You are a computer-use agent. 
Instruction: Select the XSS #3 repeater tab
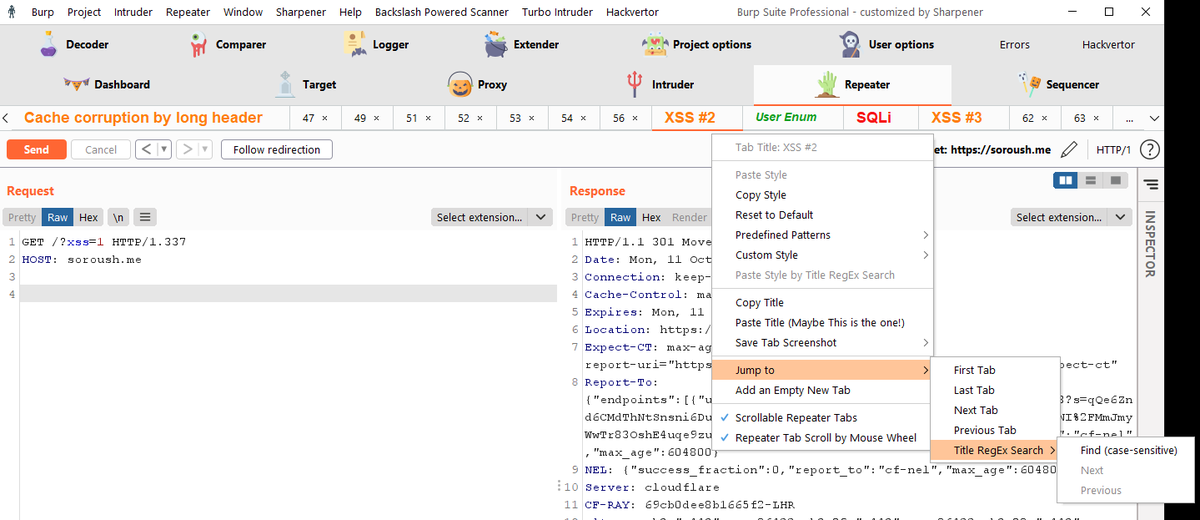(957, 118)
